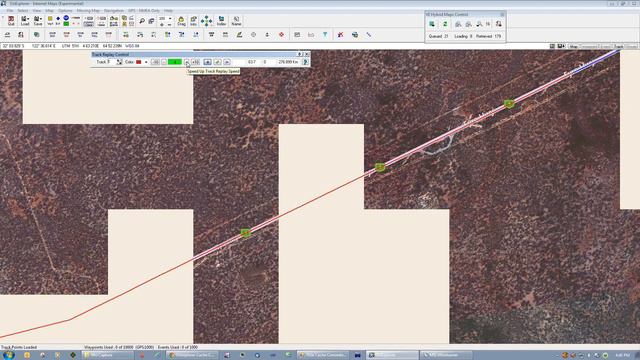640x360 pixels.
Task: Click the red cross target icon in second toolbar
Action: tap(281, 35)
